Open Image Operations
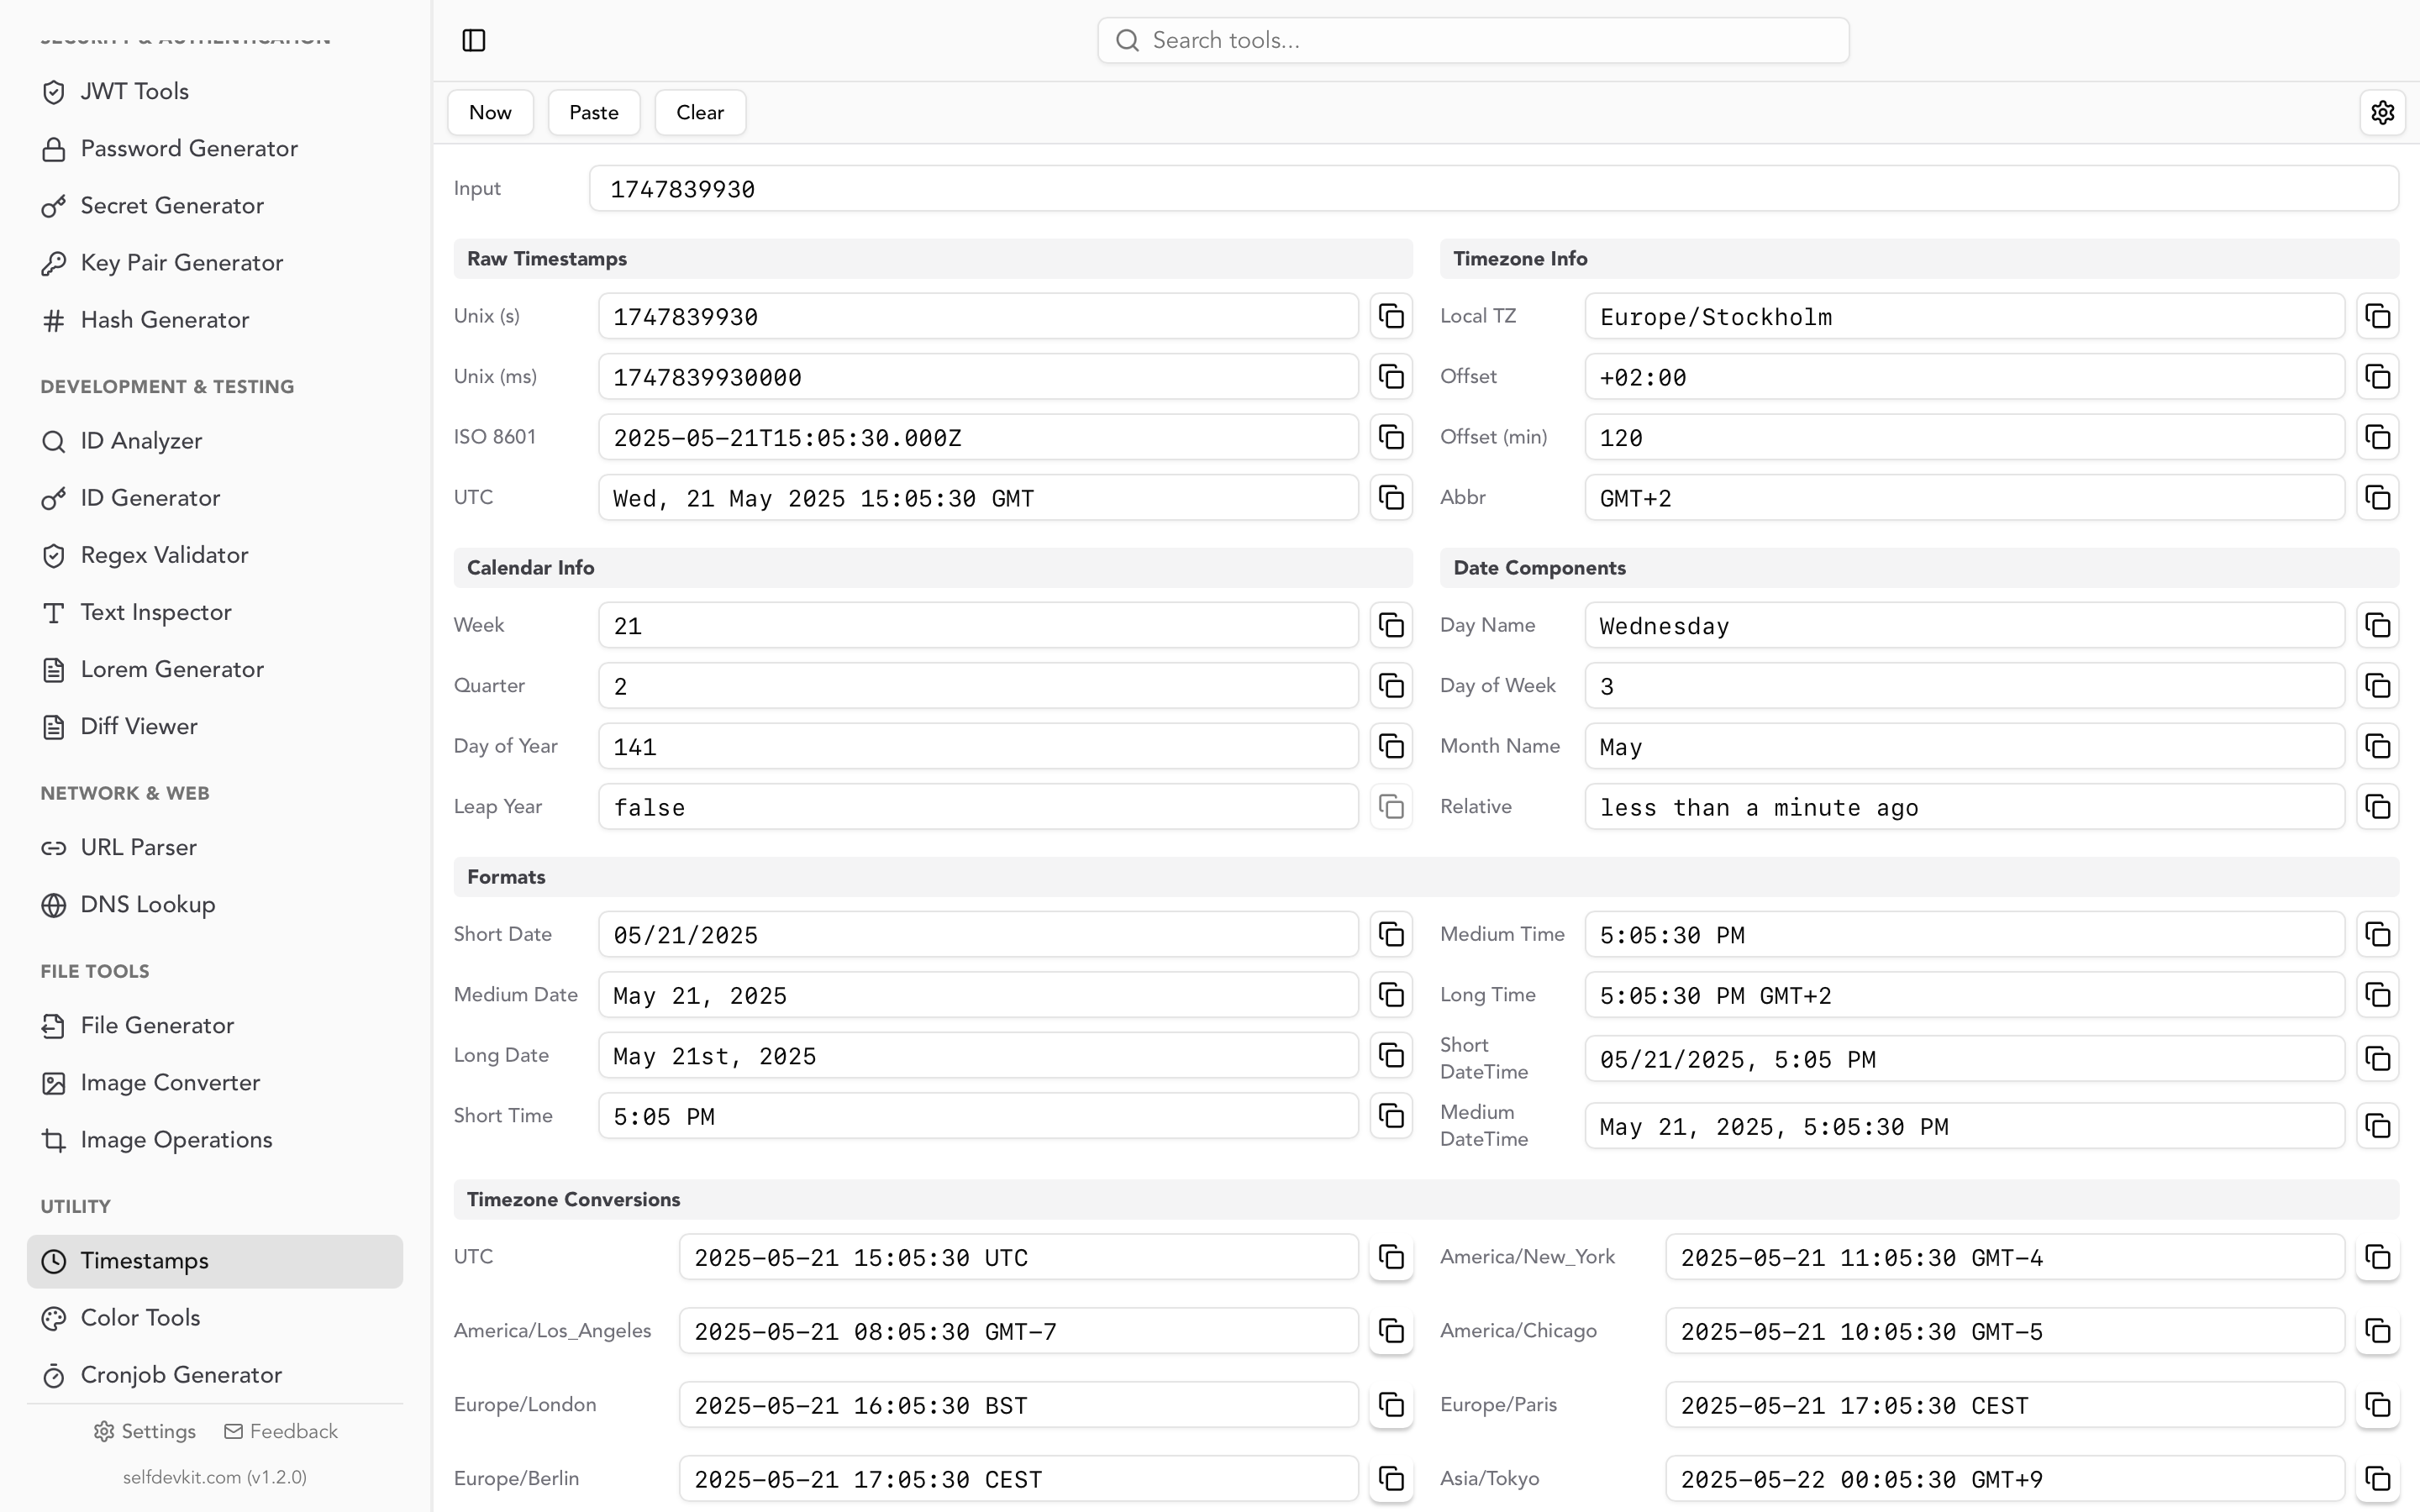The height and width of the screenshot is (1512, 2420). click(x=215, y=1140)
